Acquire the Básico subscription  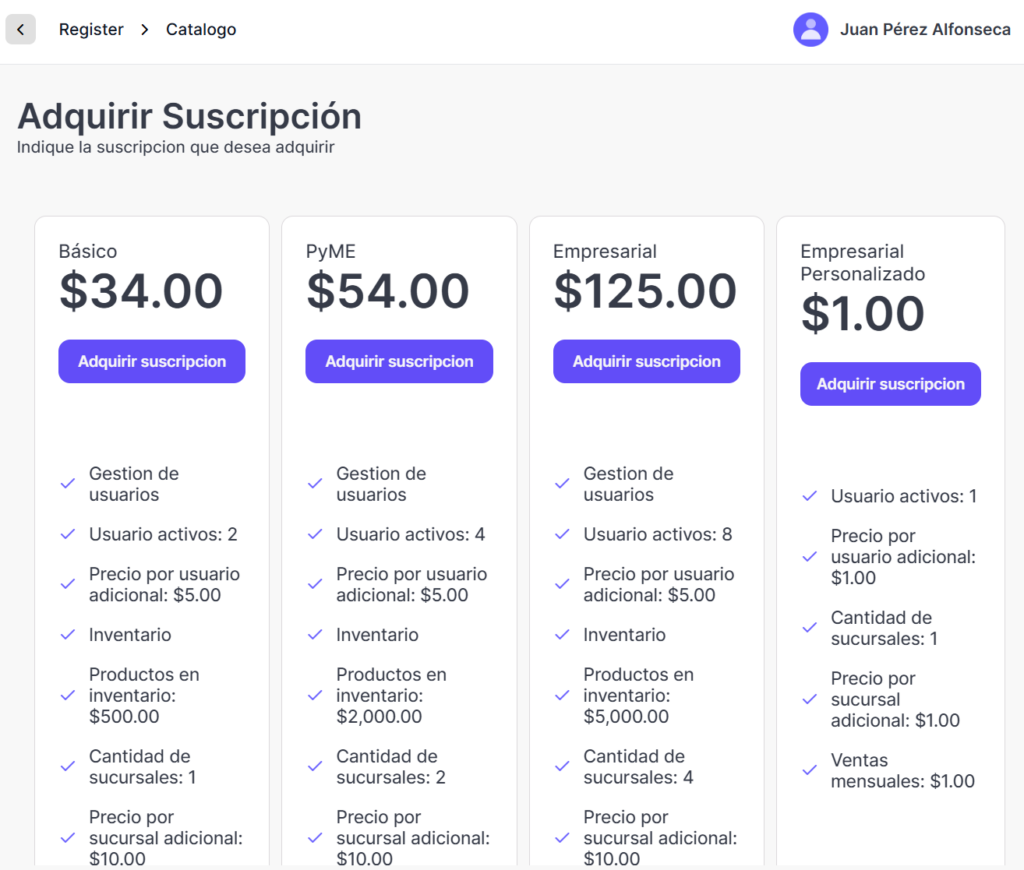pyautogui.click(x=152, y=362)
